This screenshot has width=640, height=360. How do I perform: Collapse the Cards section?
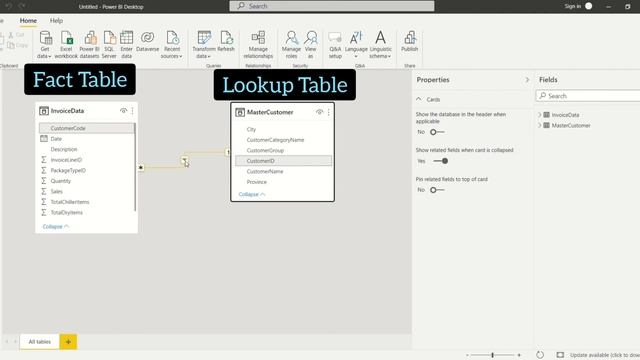pos(419,99)
